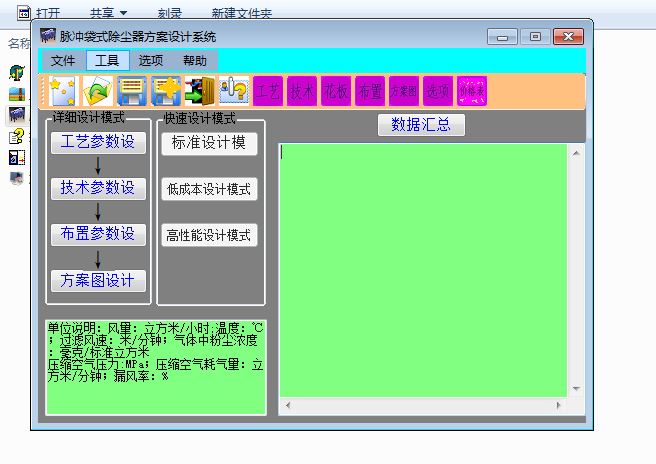This screenshot has width=656, height=464.
Task: Click the 工艺参数设 button
Action: coord(98,142)
